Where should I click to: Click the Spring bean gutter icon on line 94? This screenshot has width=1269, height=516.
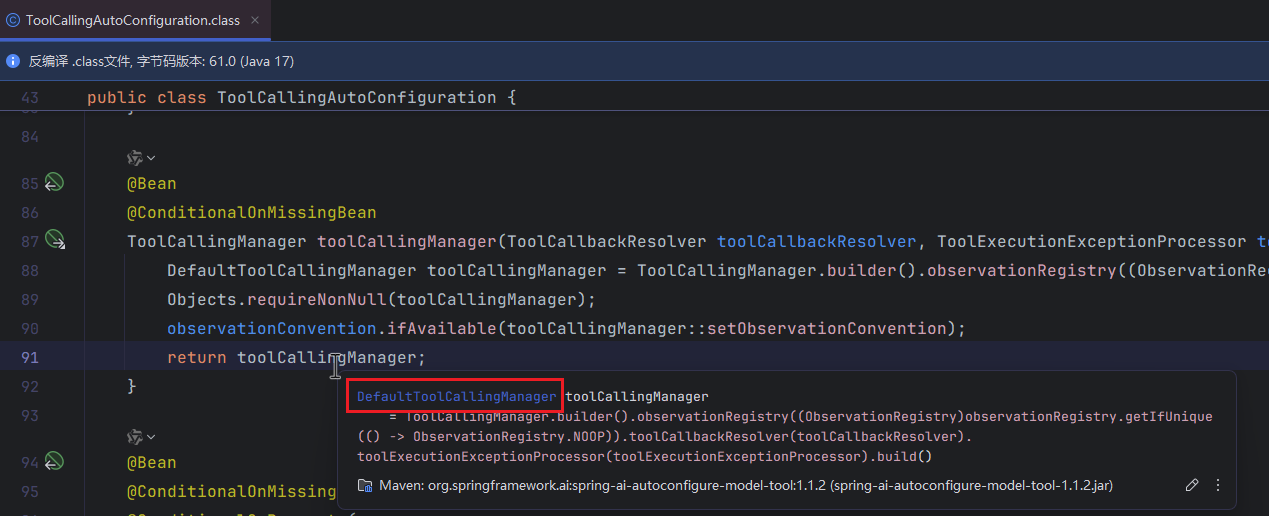(54, 461)
